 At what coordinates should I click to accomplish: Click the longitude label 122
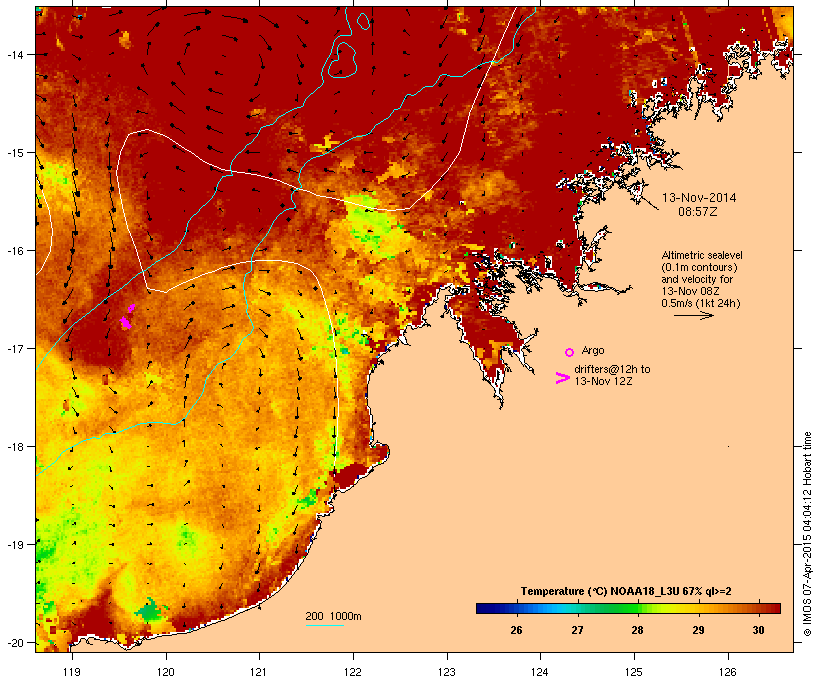[x=353, y=672]
